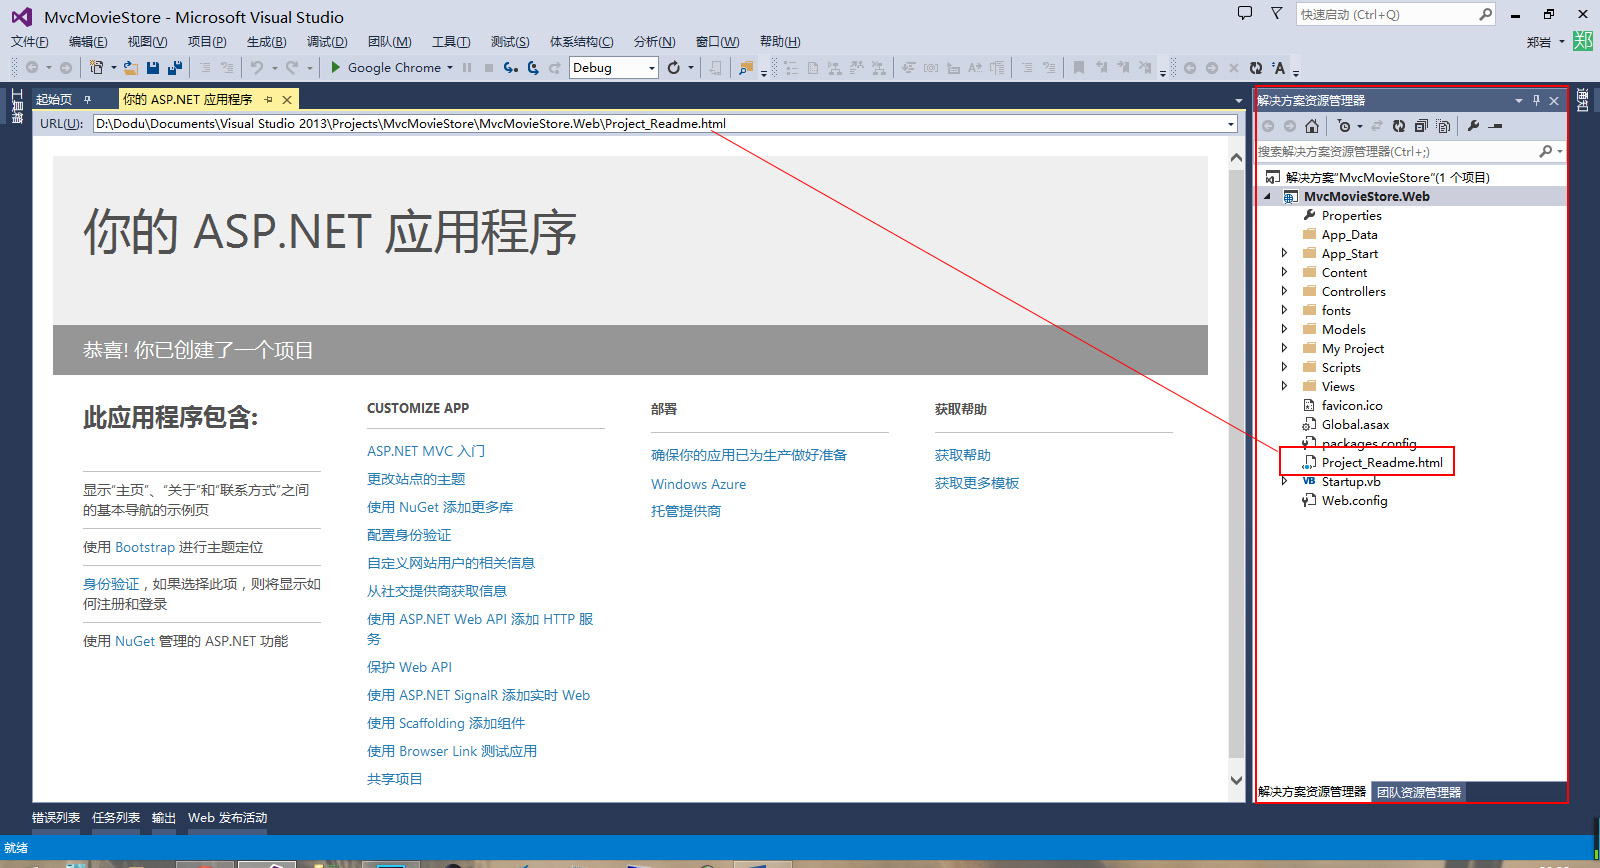Click the Step Into debug icon
1600x868 pixels.
(511, 68)
